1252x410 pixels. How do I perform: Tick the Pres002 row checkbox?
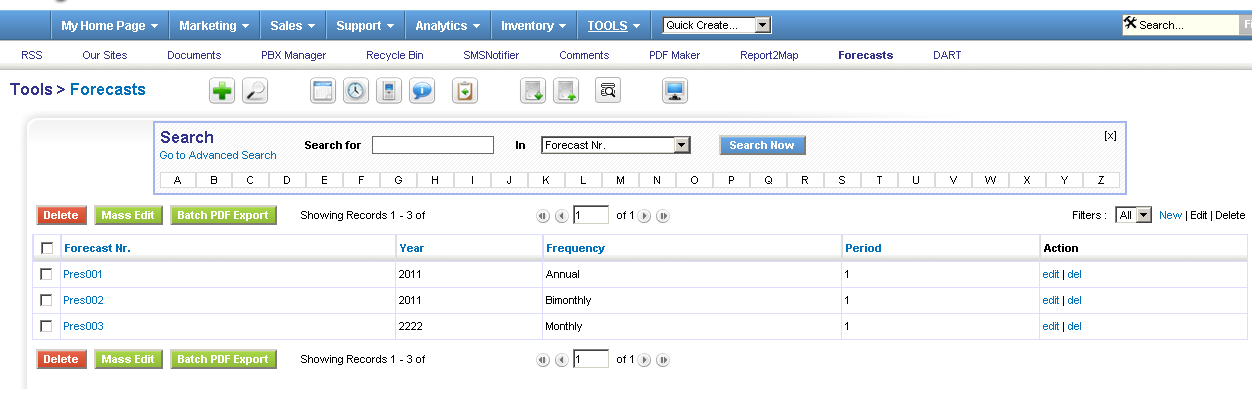coord(46,300)
